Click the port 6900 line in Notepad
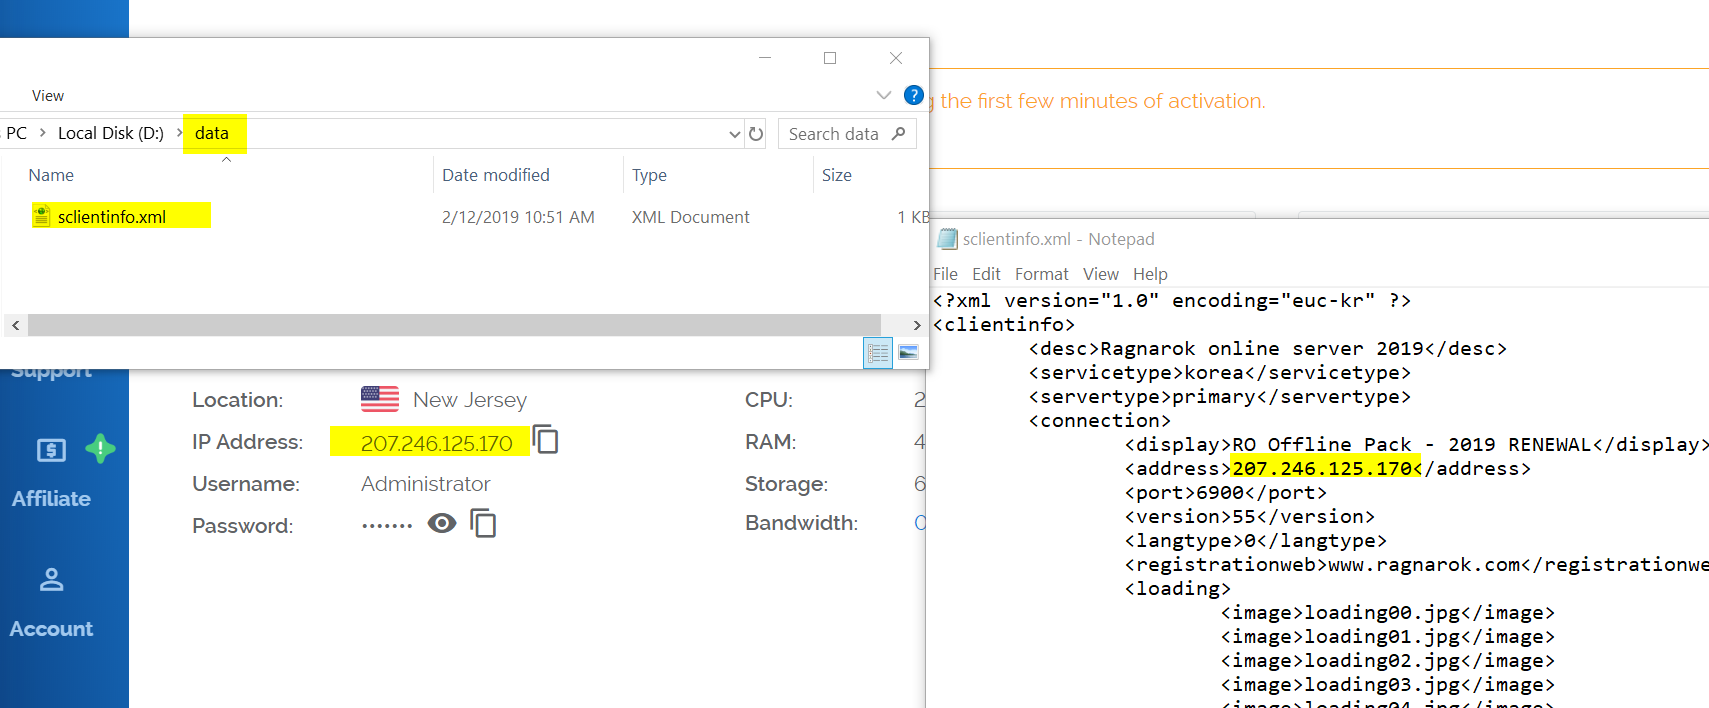 point(1225,493)
